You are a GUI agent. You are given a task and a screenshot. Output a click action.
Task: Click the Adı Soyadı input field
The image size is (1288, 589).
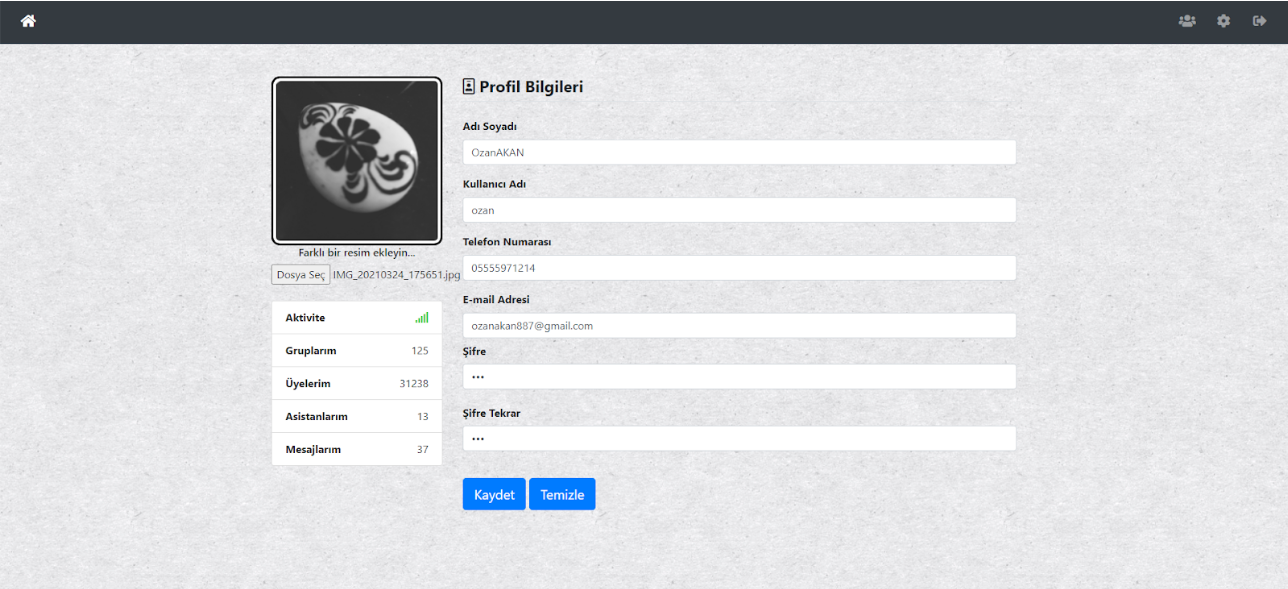(739, 152)
